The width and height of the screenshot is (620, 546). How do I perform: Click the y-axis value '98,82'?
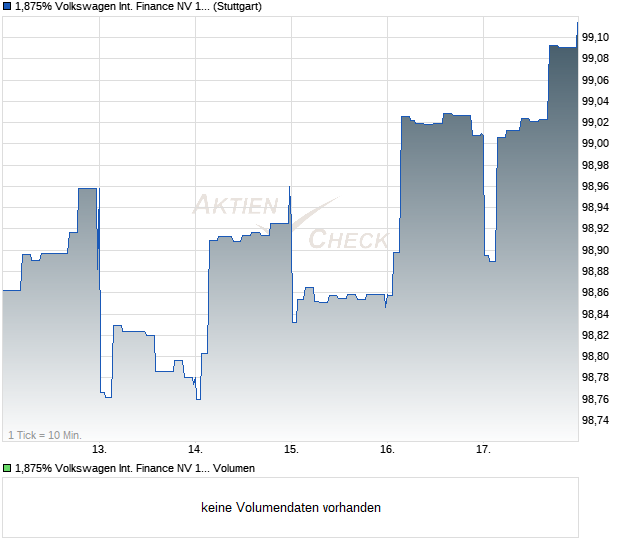(595, 335)
